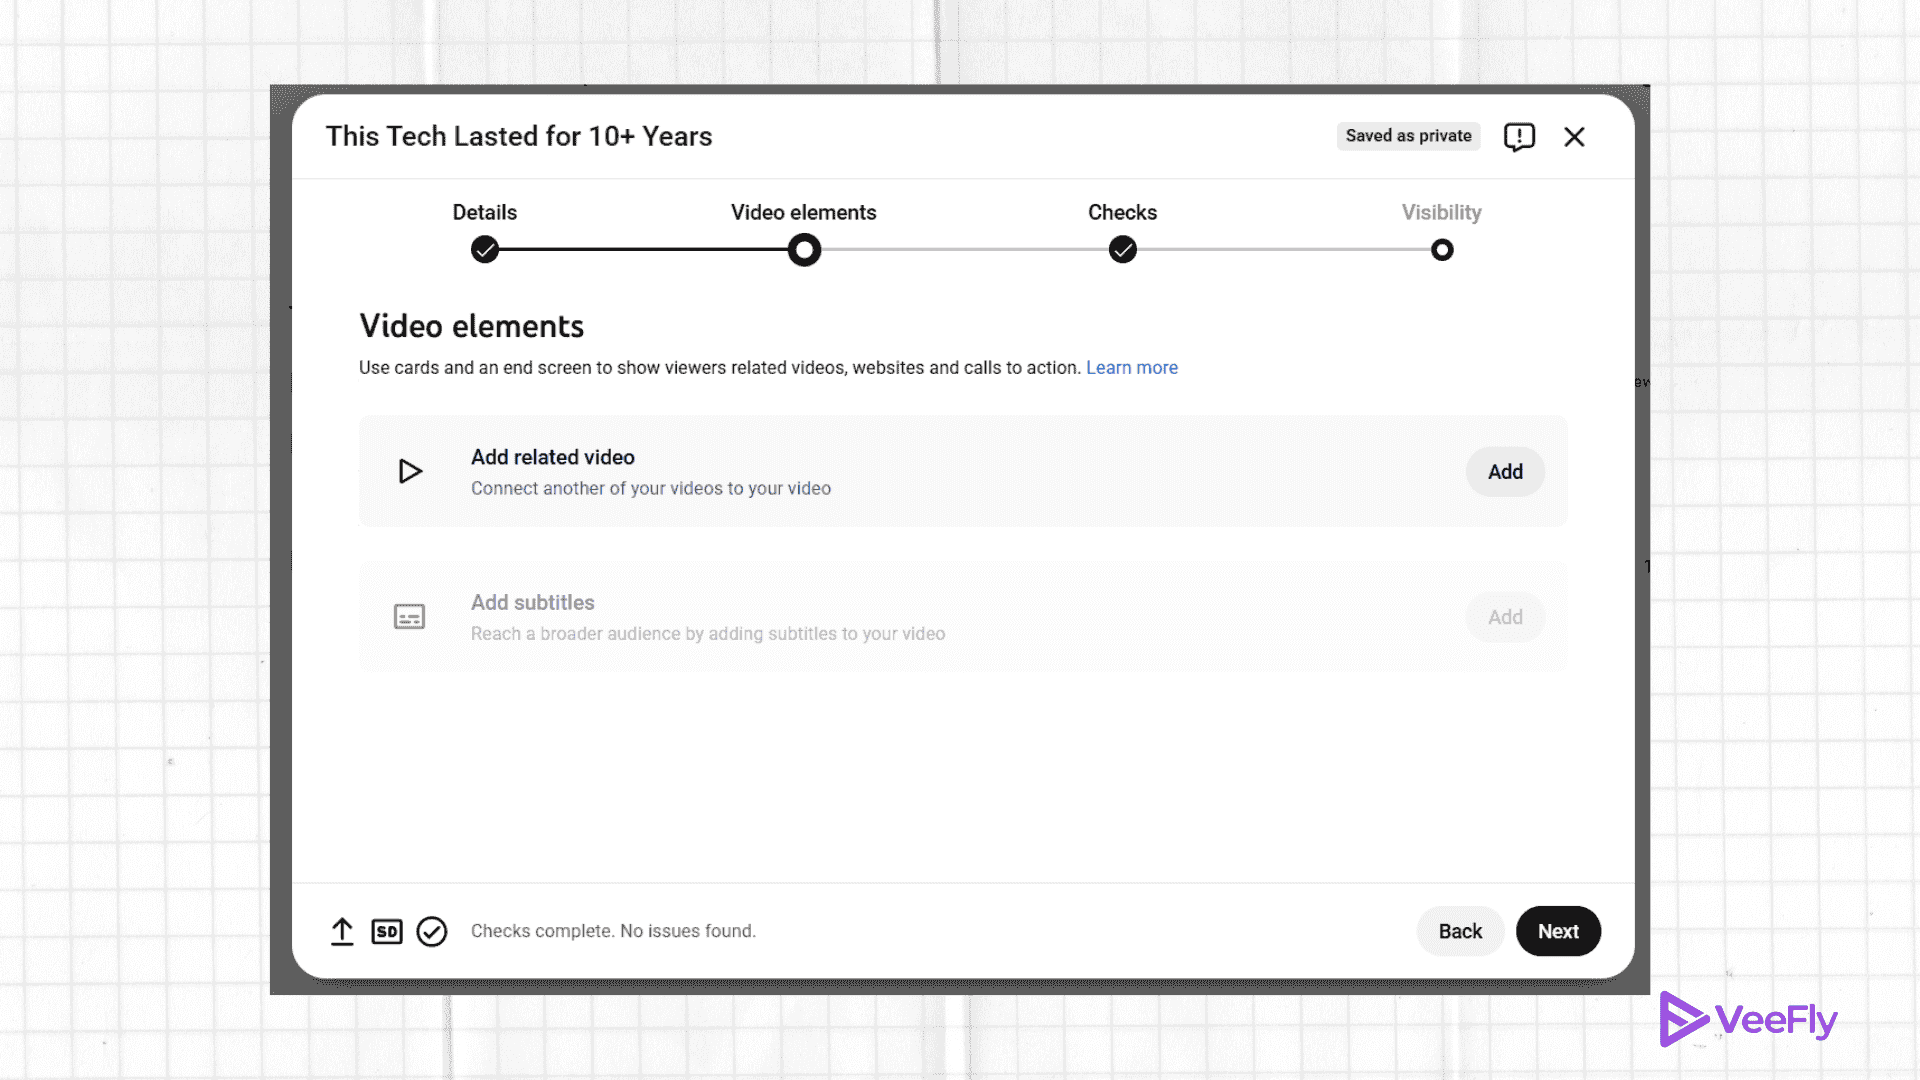The width and height of the screenshot is (1920, 1080).
Task: Click the checks complete checkmark icon
Action: [432, 931]
